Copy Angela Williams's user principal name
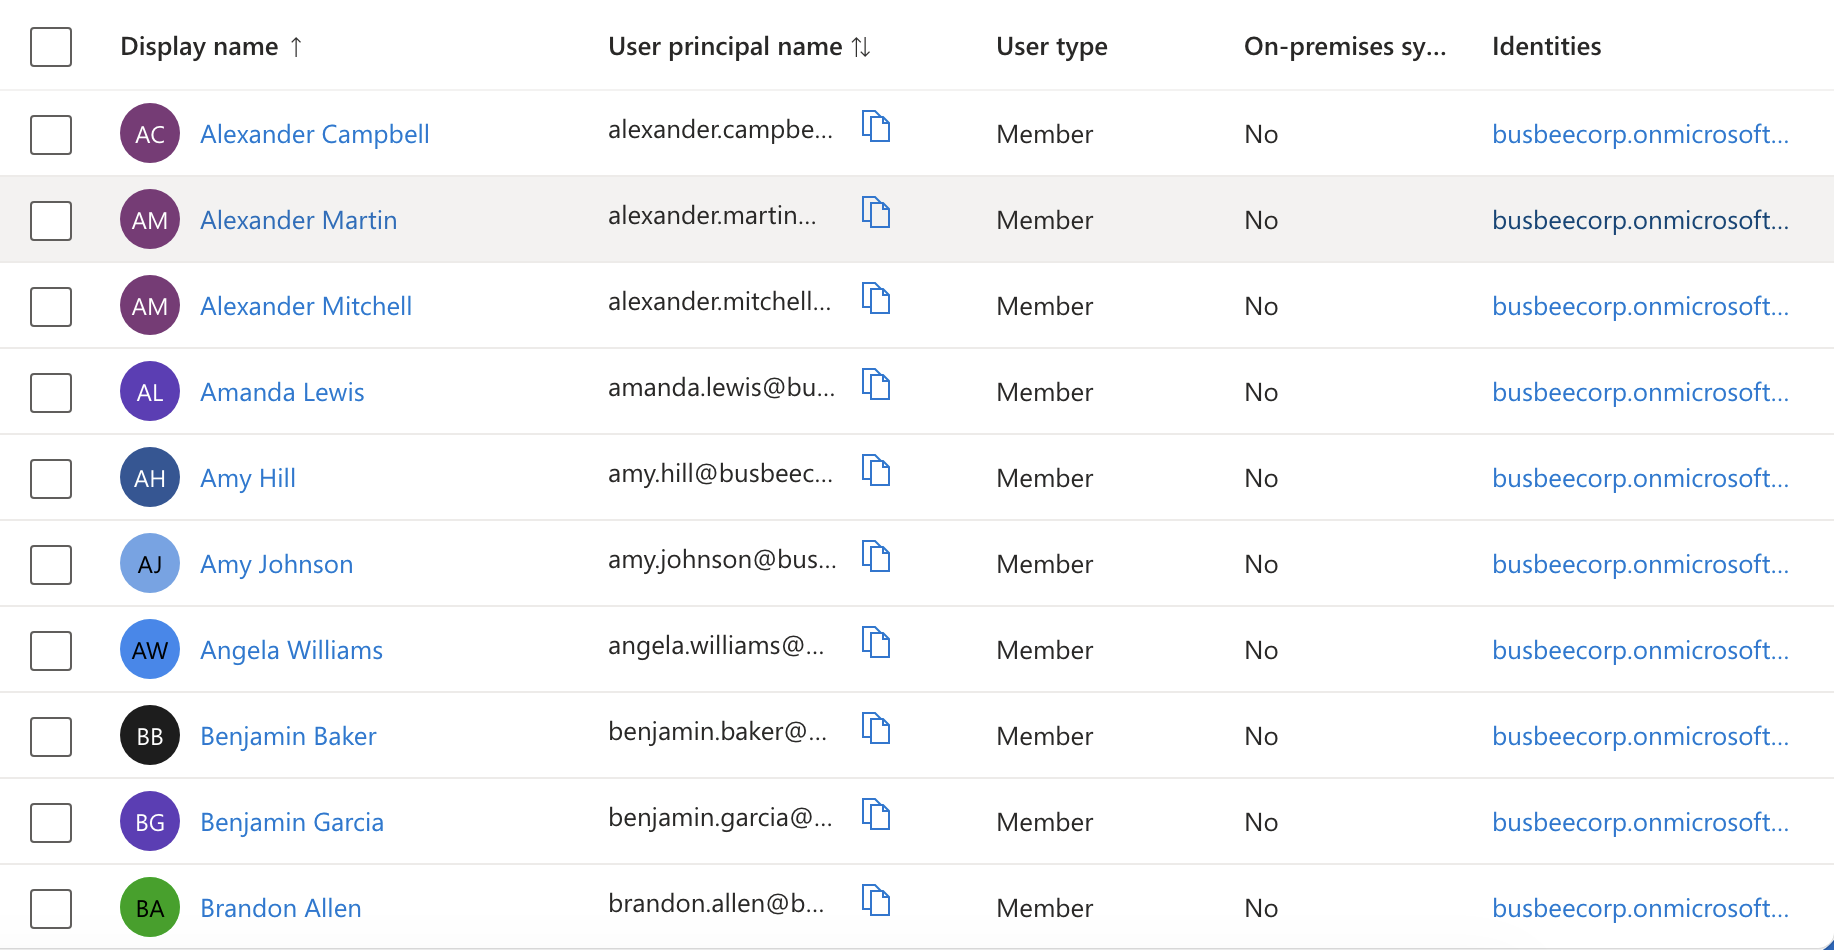This screenshot has width=1834, height=950. point(877,643)
